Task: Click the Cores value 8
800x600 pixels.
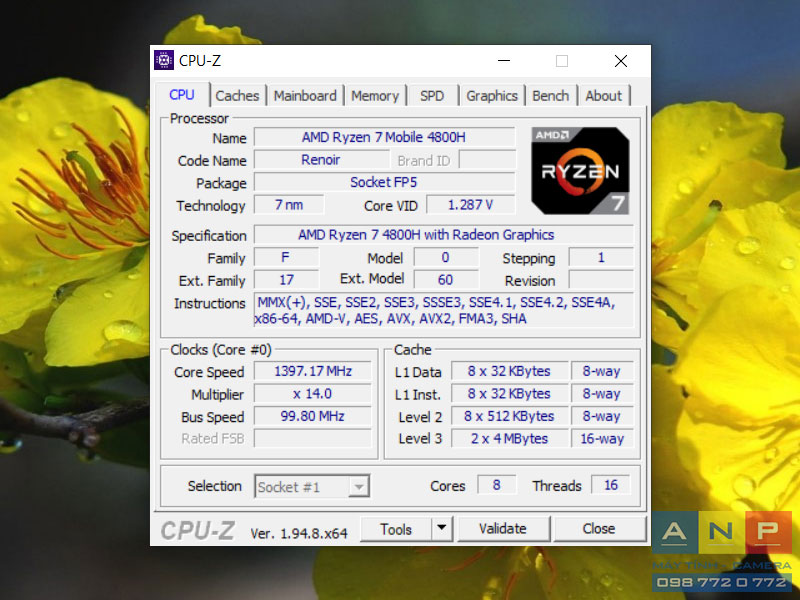Action: coord(496,485)
